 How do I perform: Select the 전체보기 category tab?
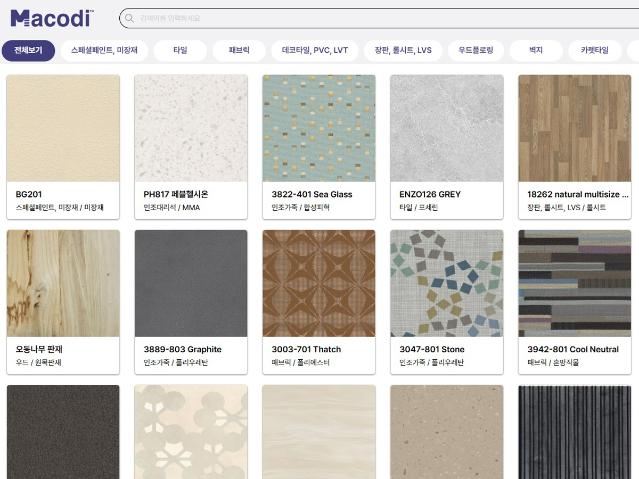[x=28, y=50]
